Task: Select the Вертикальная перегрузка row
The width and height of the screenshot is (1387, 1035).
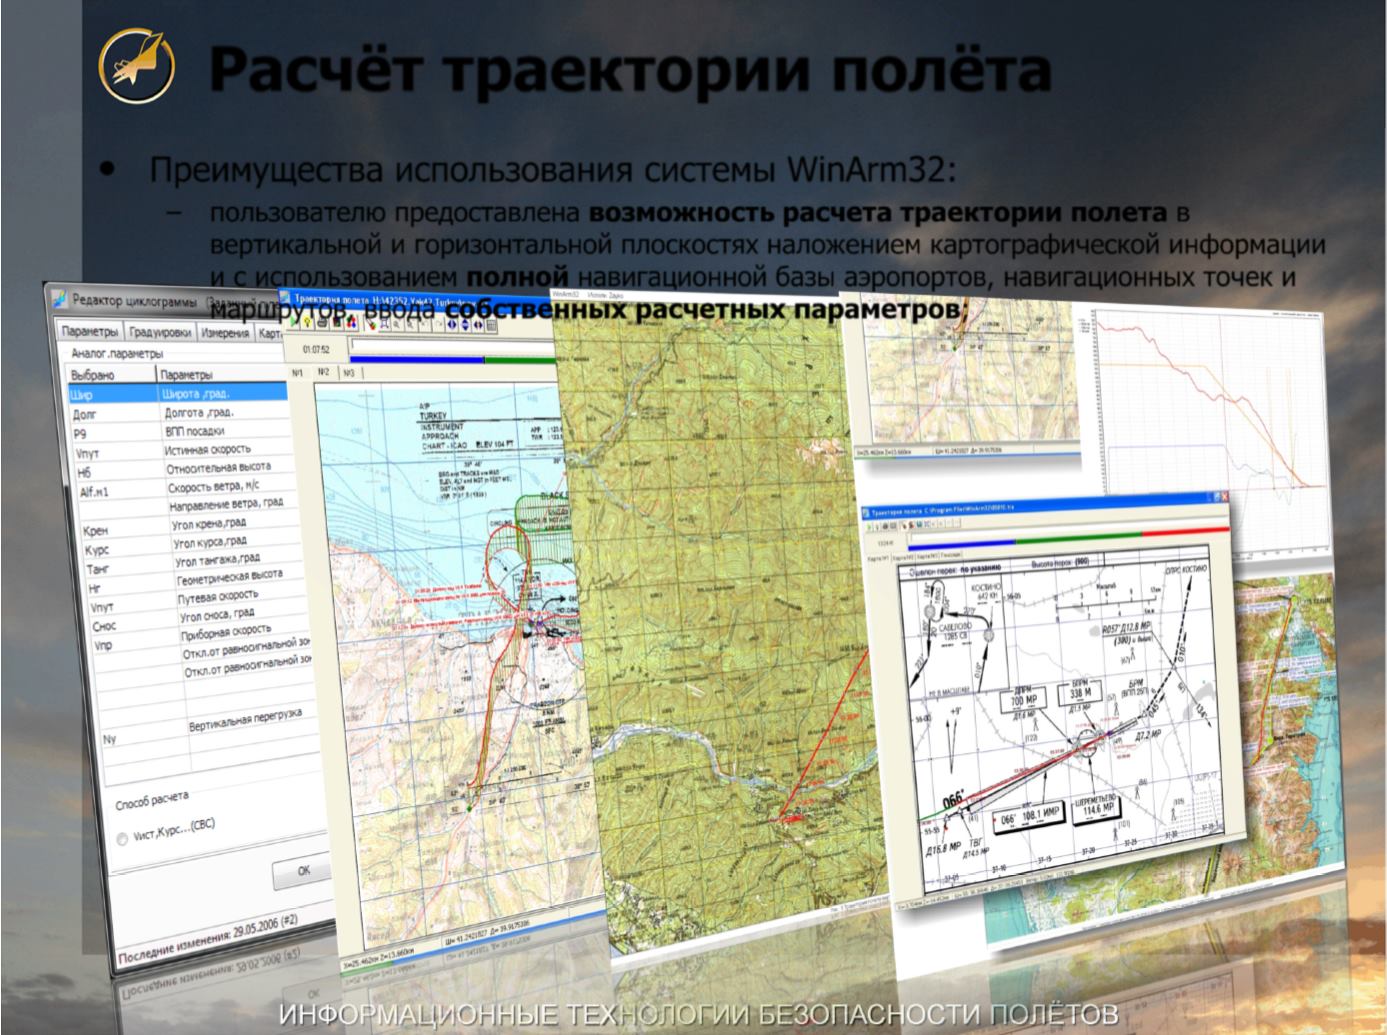Action: [207, 728]
